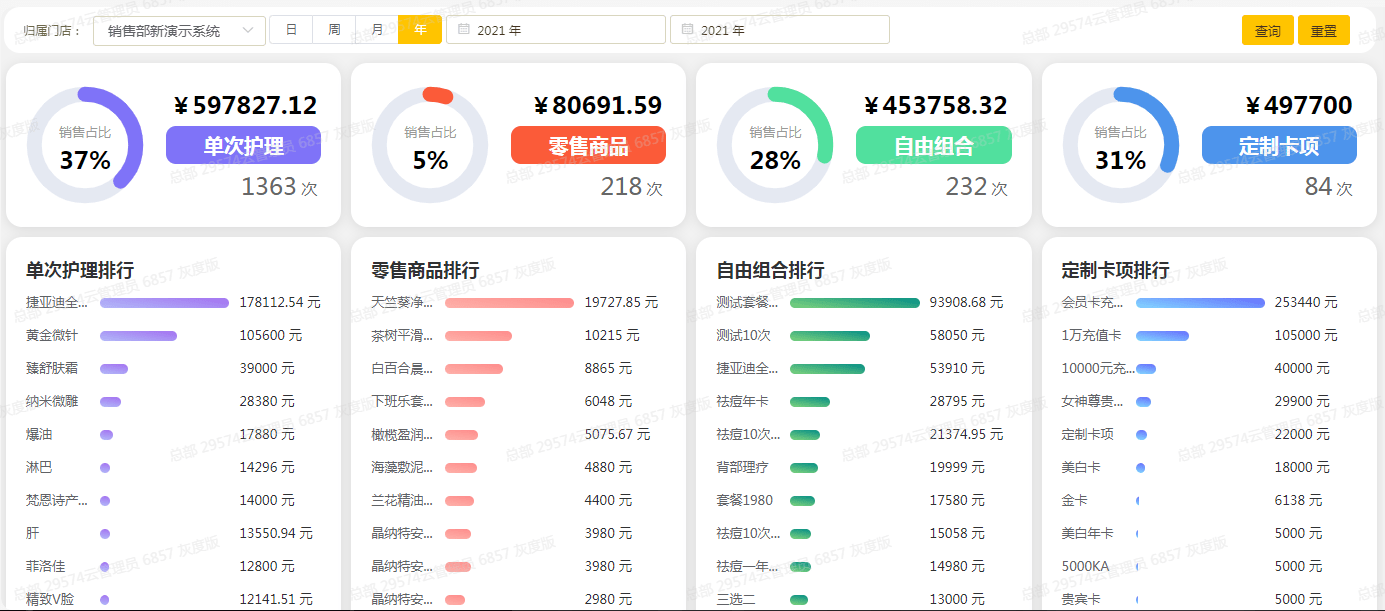Select the 月 (month) period option
Viewport: 1385px width, 611px height.
377,30
